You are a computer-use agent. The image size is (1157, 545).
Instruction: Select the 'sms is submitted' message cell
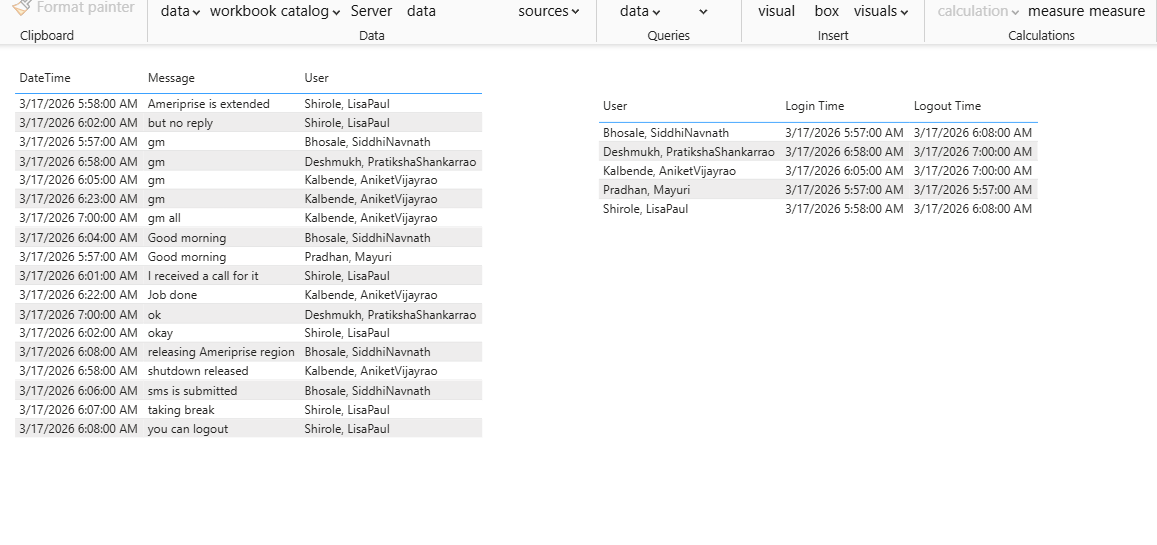[x=193, y=391]
